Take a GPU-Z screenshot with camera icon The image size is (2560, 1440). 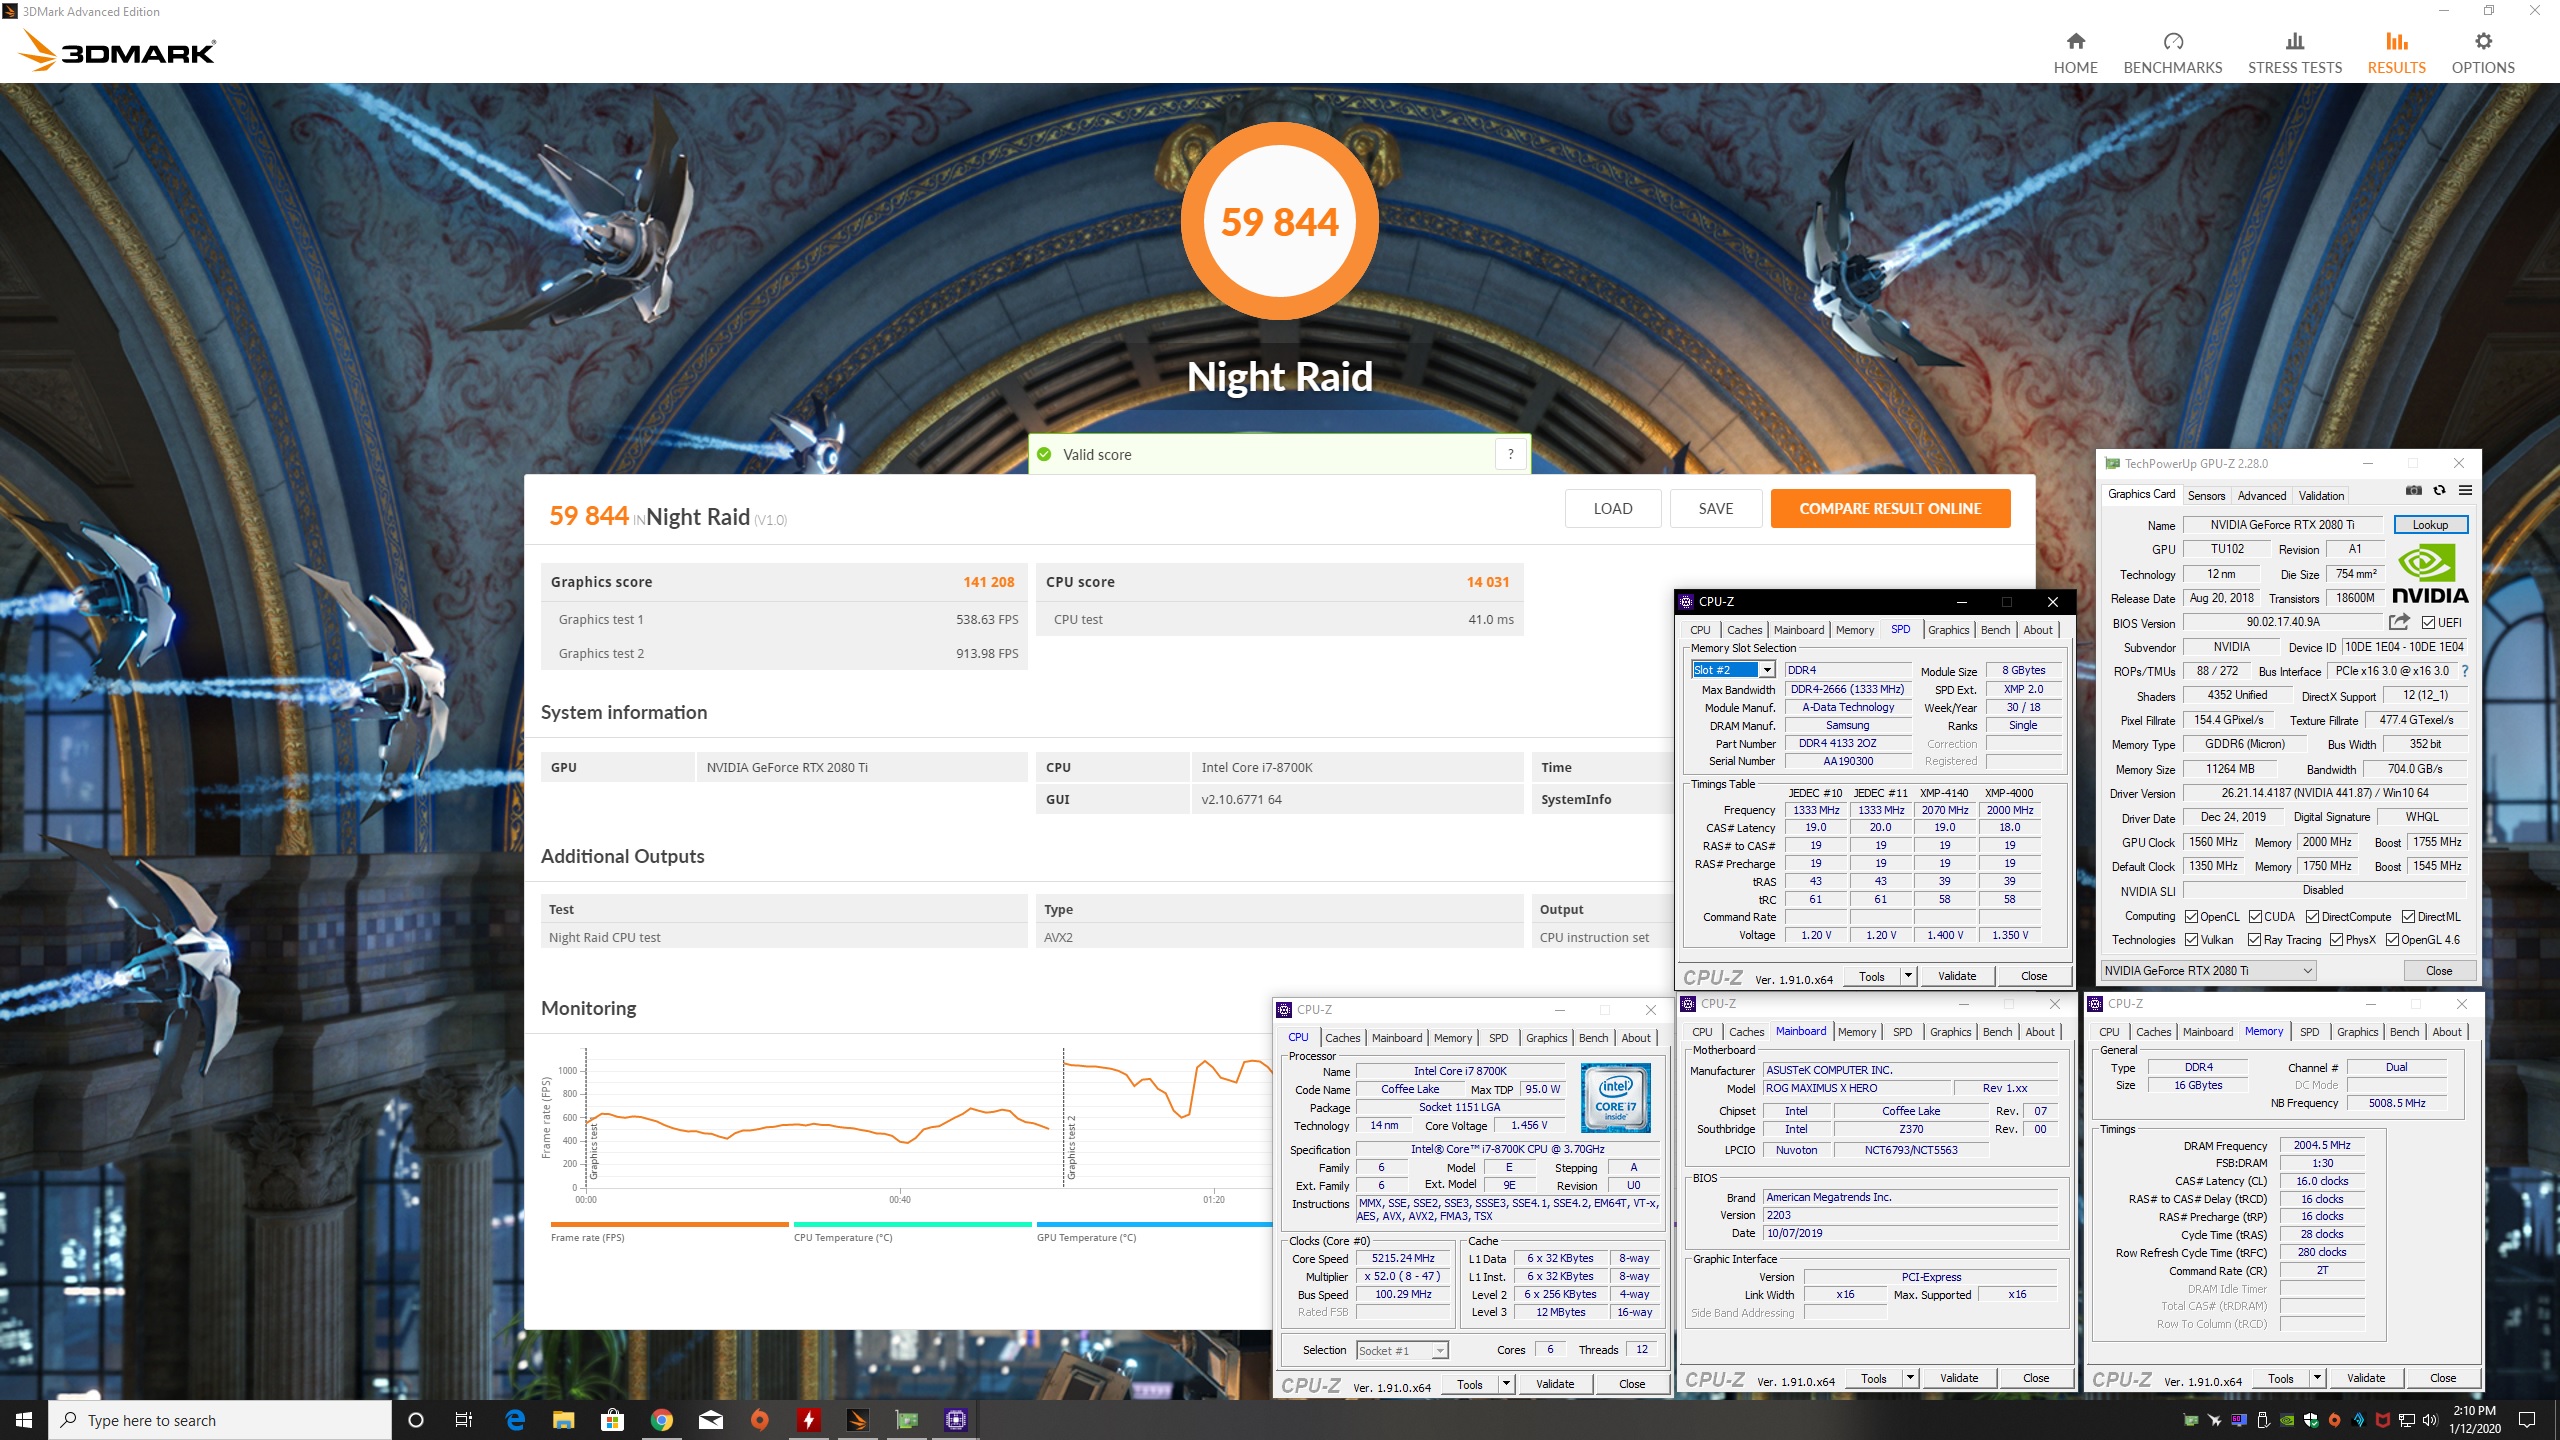pyautogui.click(x=2413, y=491)
